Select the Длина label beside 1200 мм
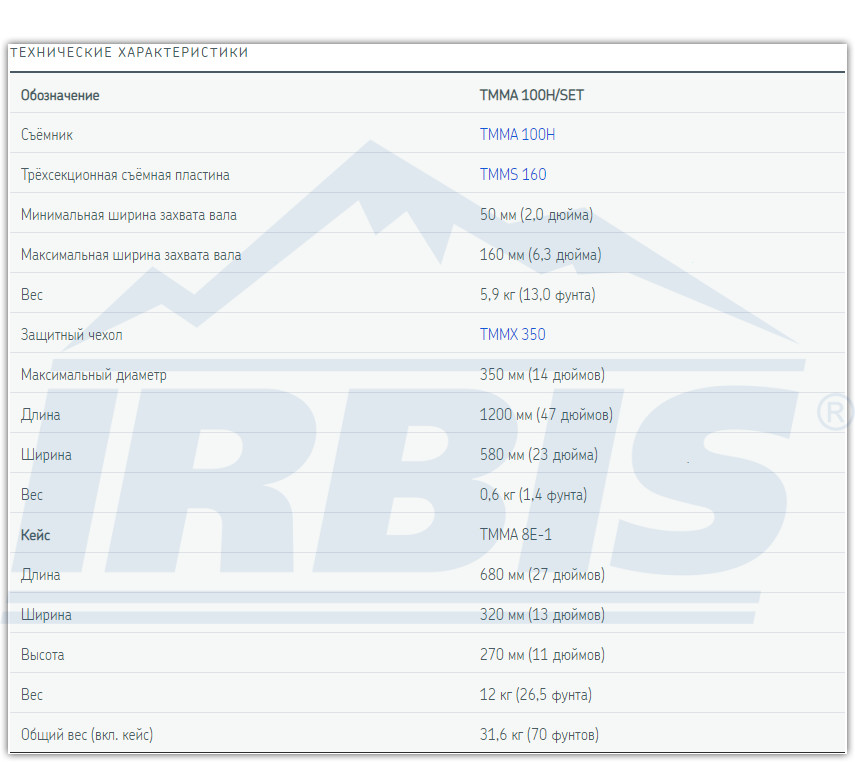Screen dimensions: 855x762 click(40, 415)
